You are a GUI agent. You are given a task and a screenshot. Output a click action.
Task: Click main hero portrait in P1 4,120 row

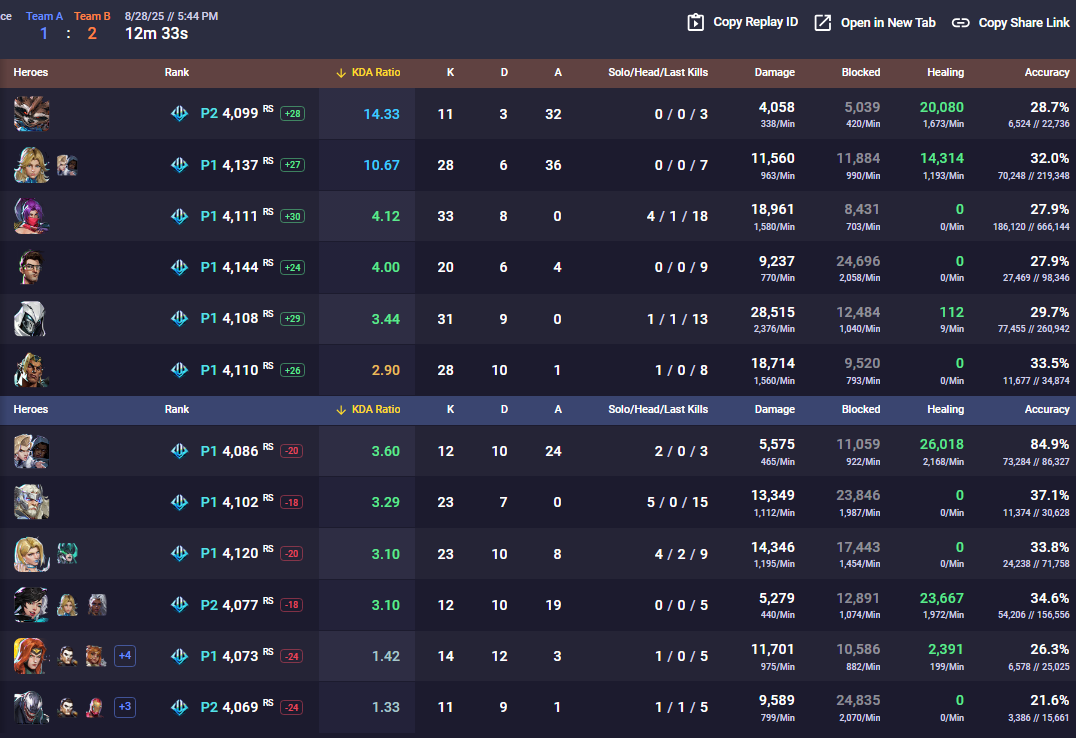32,553
